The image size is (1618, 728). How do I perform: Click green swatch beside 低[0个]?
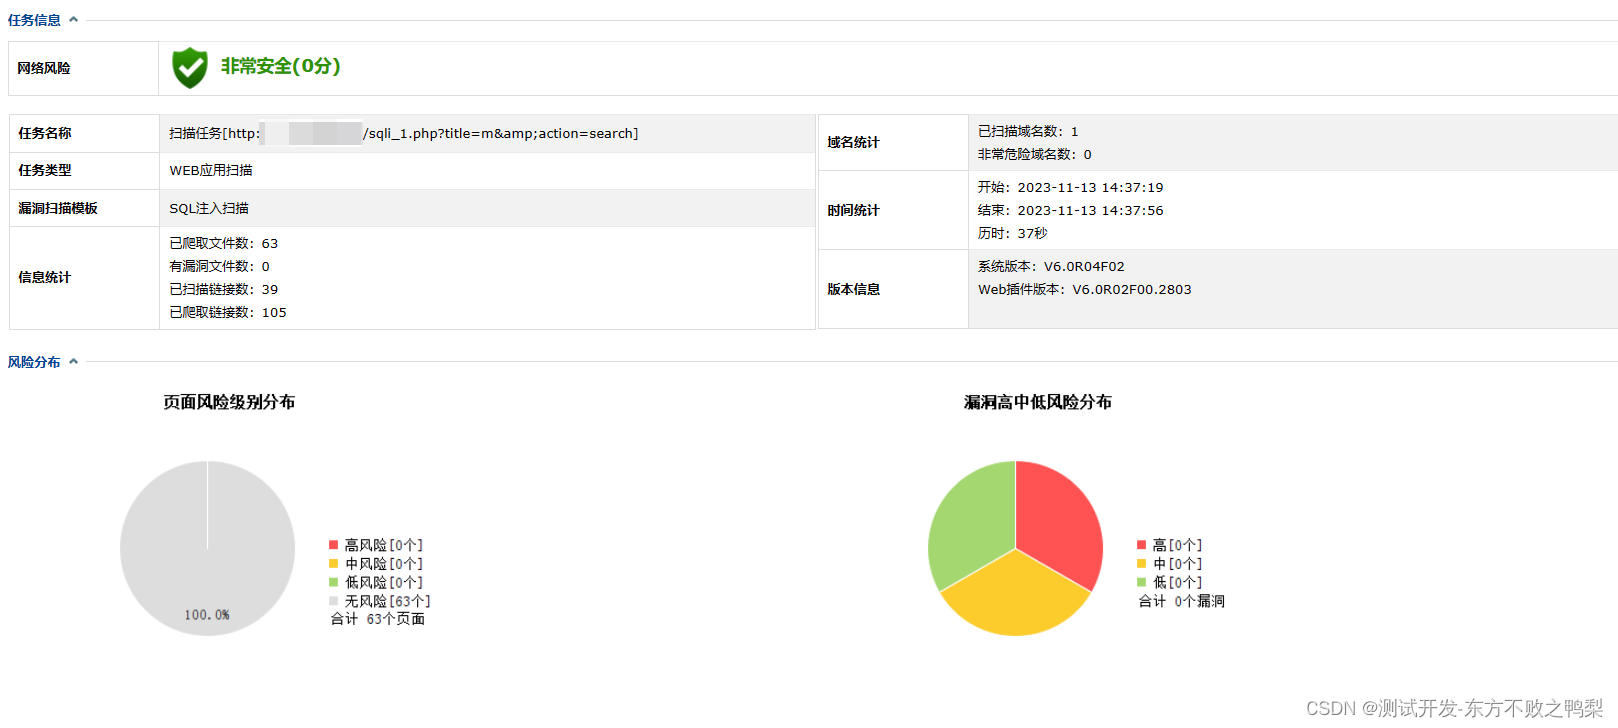coord(1141,582)
